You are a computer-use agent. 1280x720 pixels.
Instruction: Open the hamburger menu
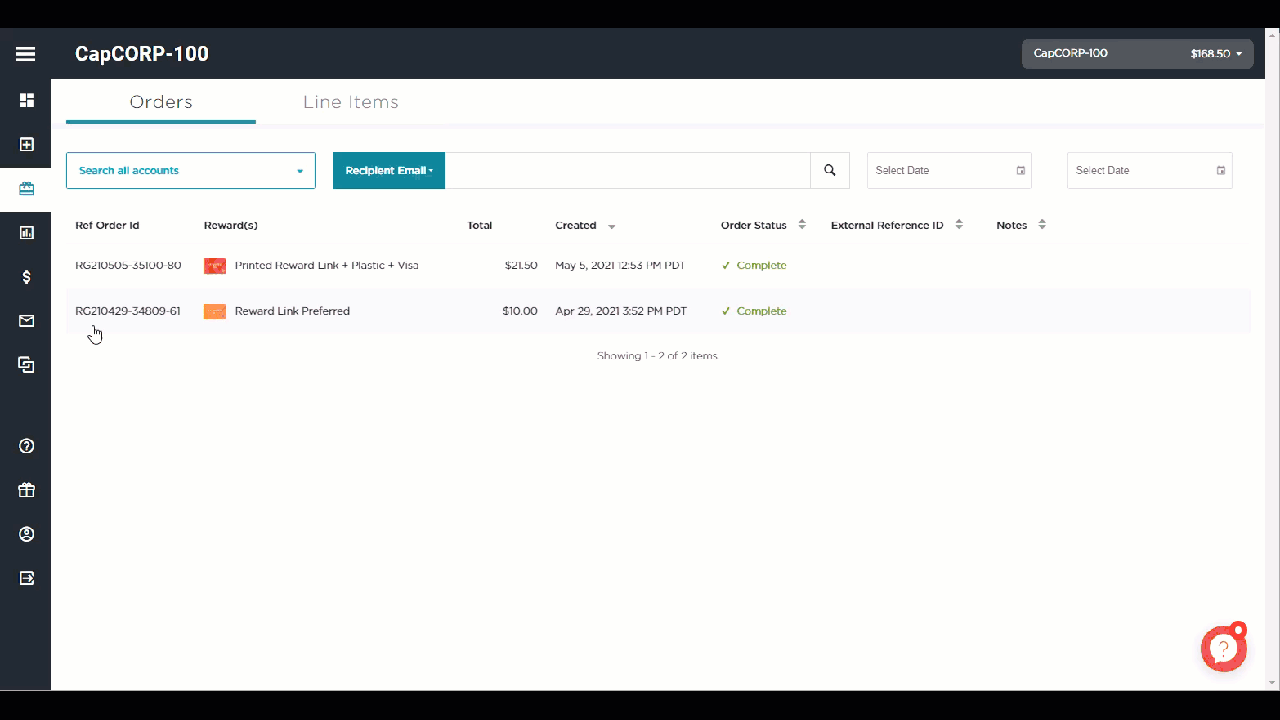coord(25,54)
